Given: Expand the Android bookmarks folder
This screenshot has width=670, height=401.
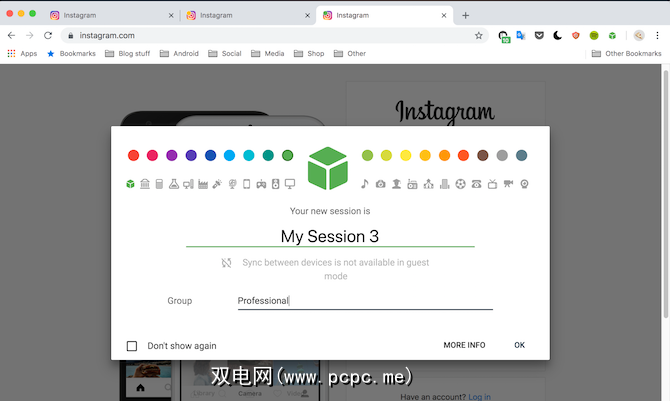Looking at the screenshot, I should pos(179,53).
